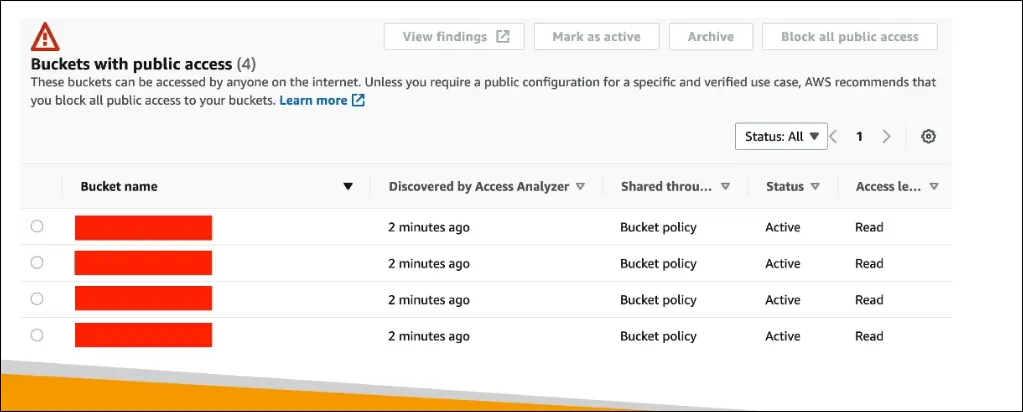Sort by Bucket name column arrow
This screenshot has width=1023, height=412.
coord(348,187)
